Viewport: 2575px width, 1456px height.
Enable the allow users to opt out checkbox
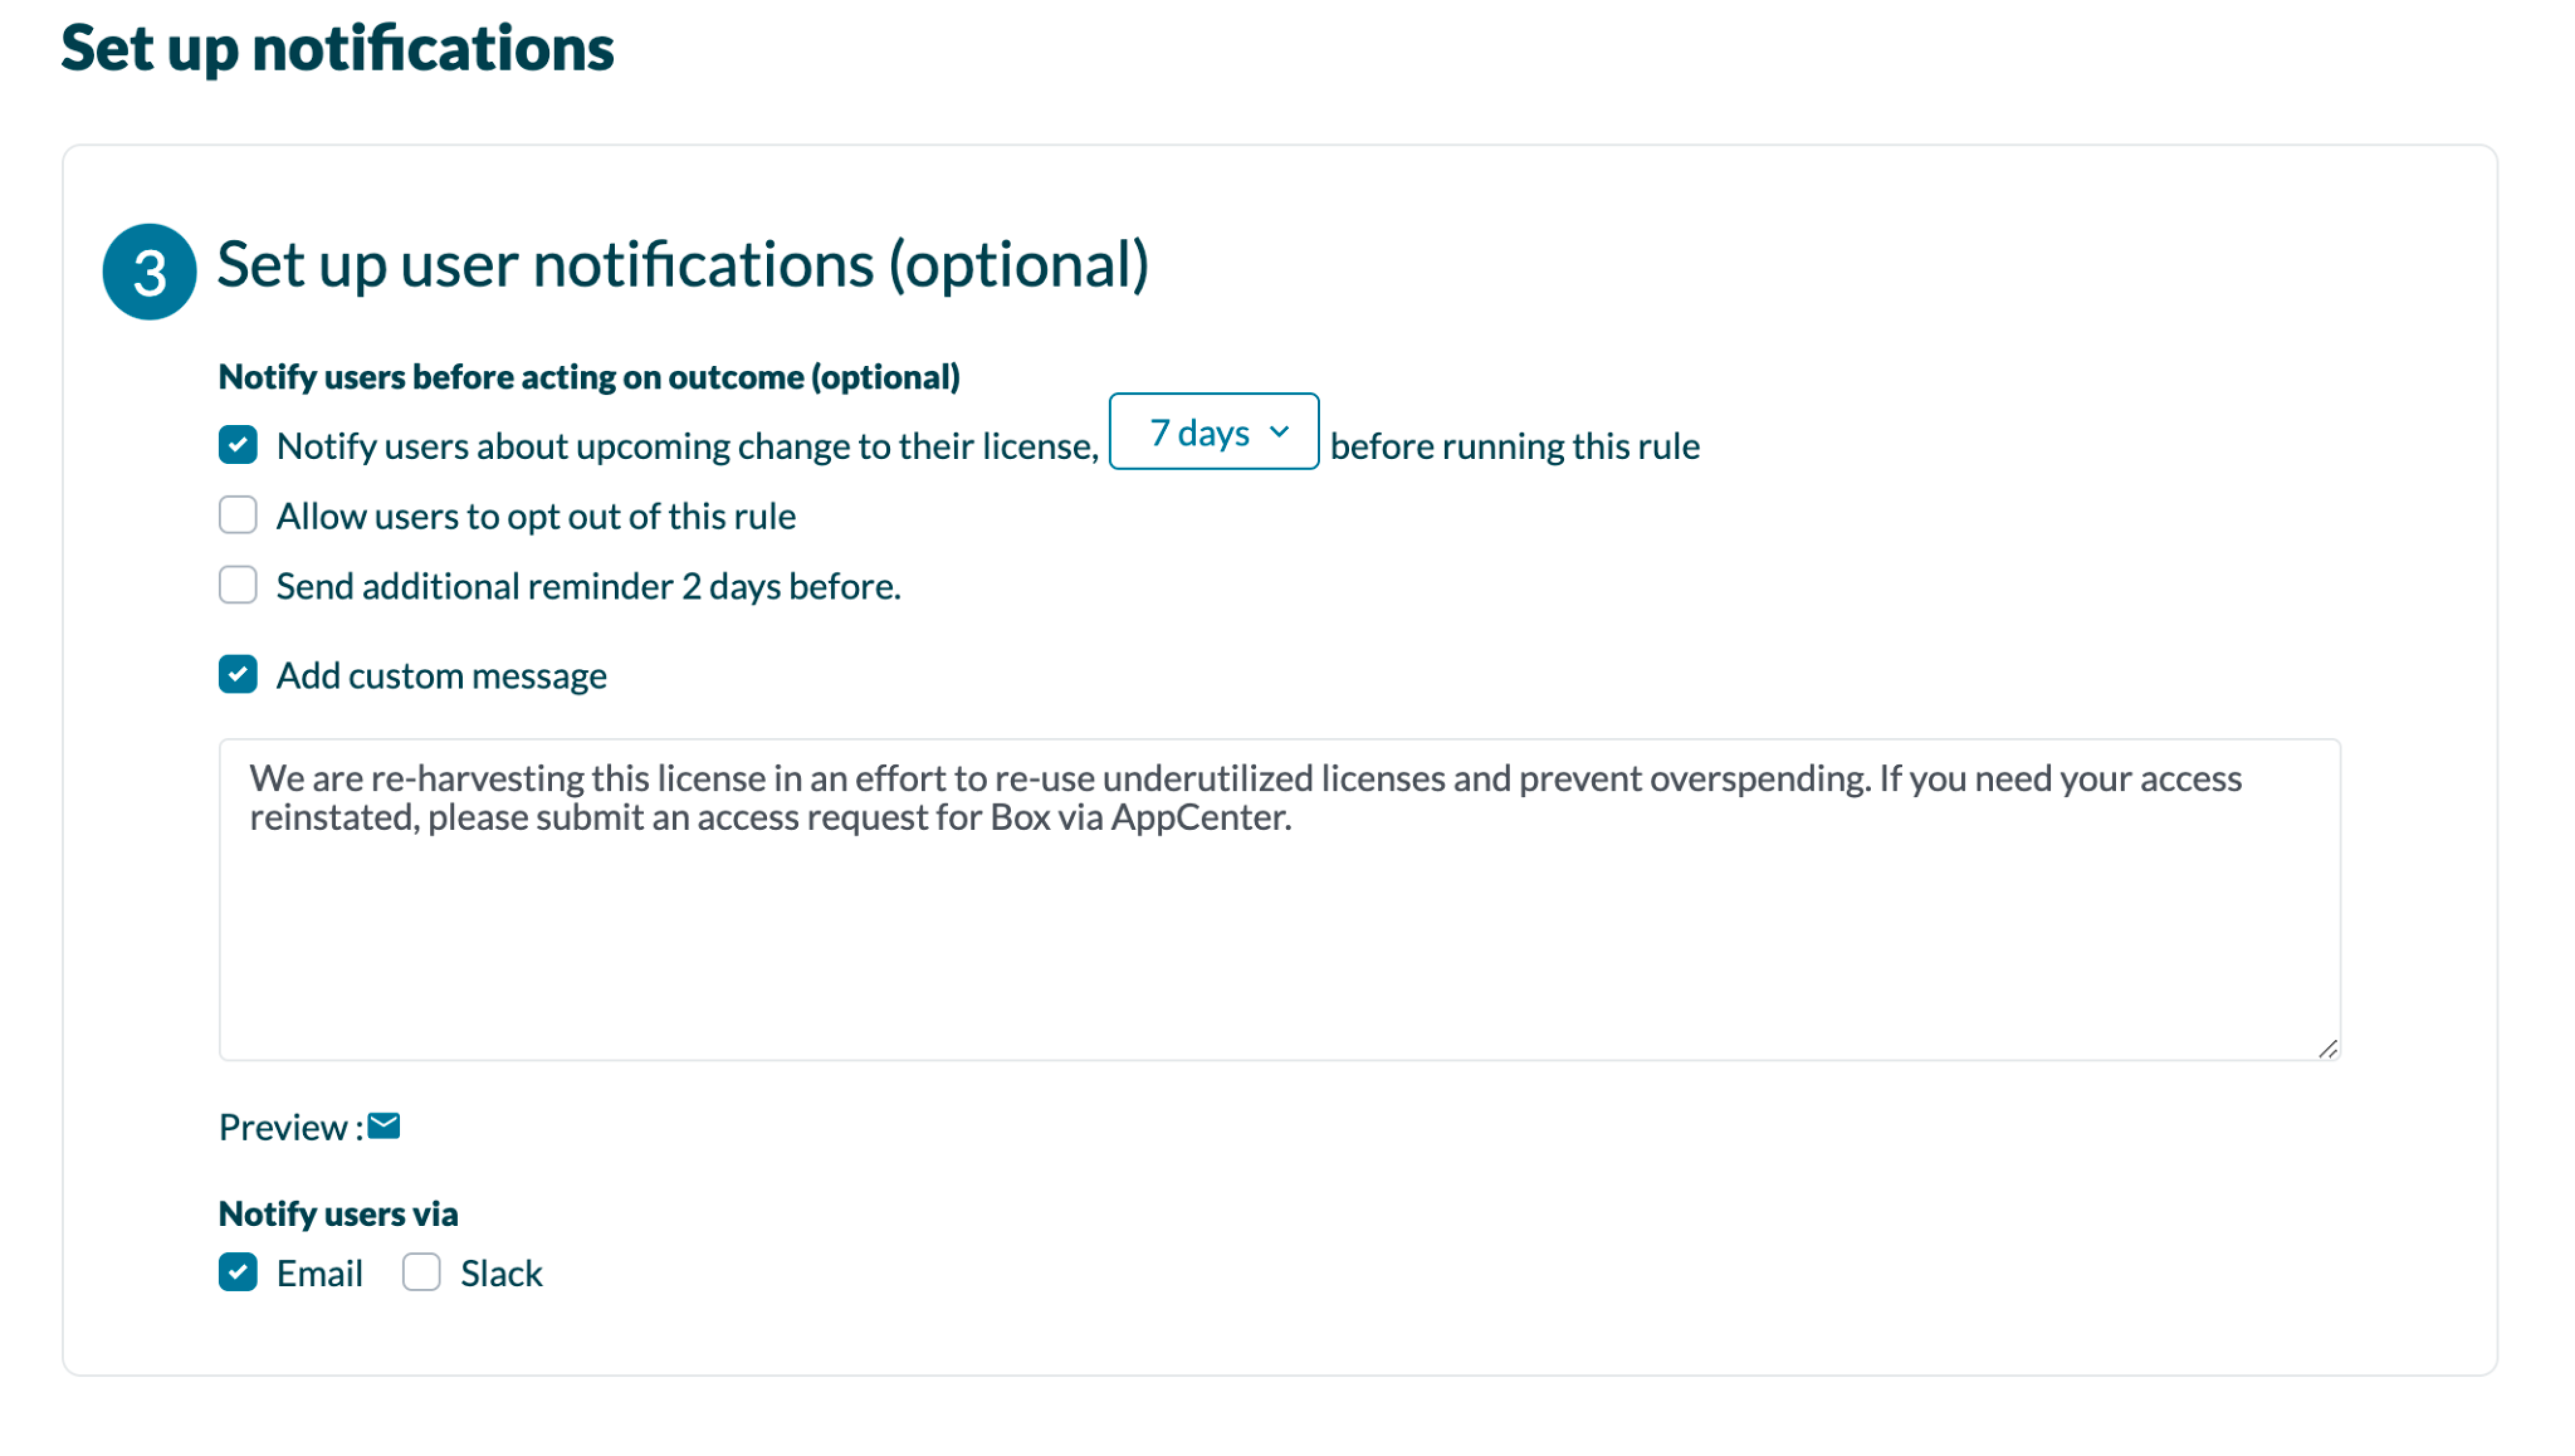click(x=238, y=516)
